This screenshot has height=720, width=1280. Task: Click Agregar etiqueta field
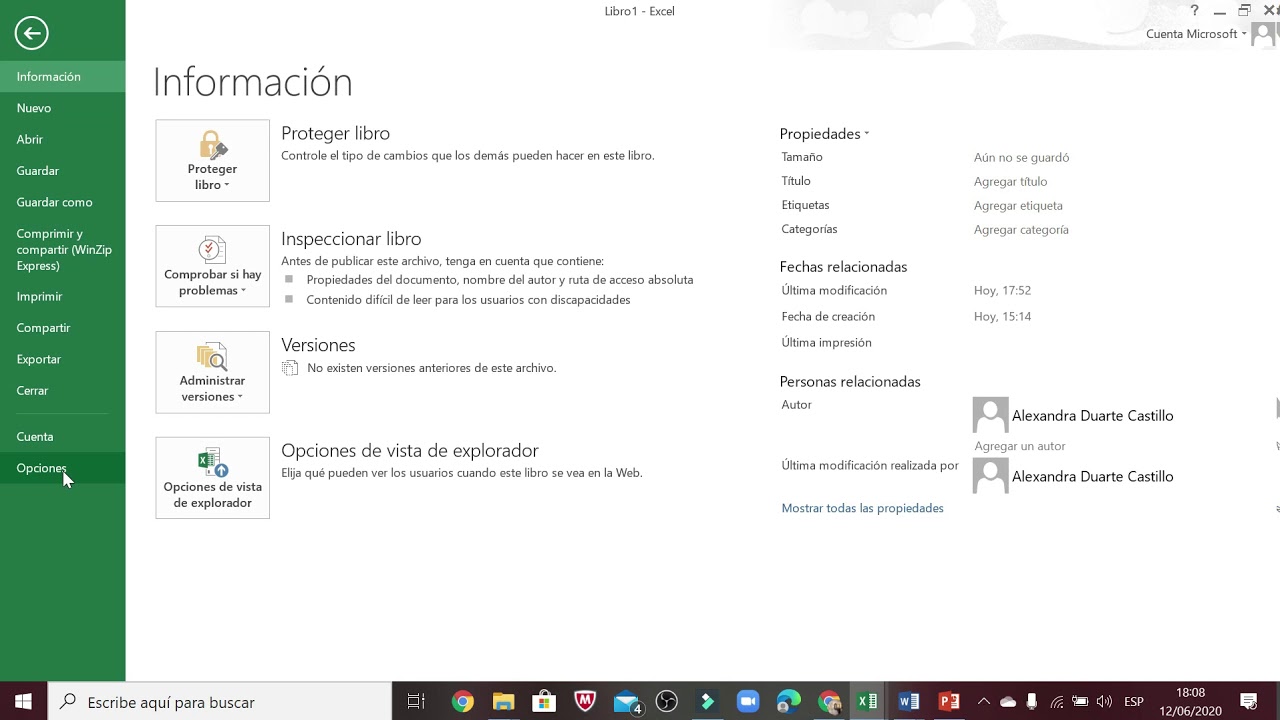pyautogui.click(x=1018, y=205)
